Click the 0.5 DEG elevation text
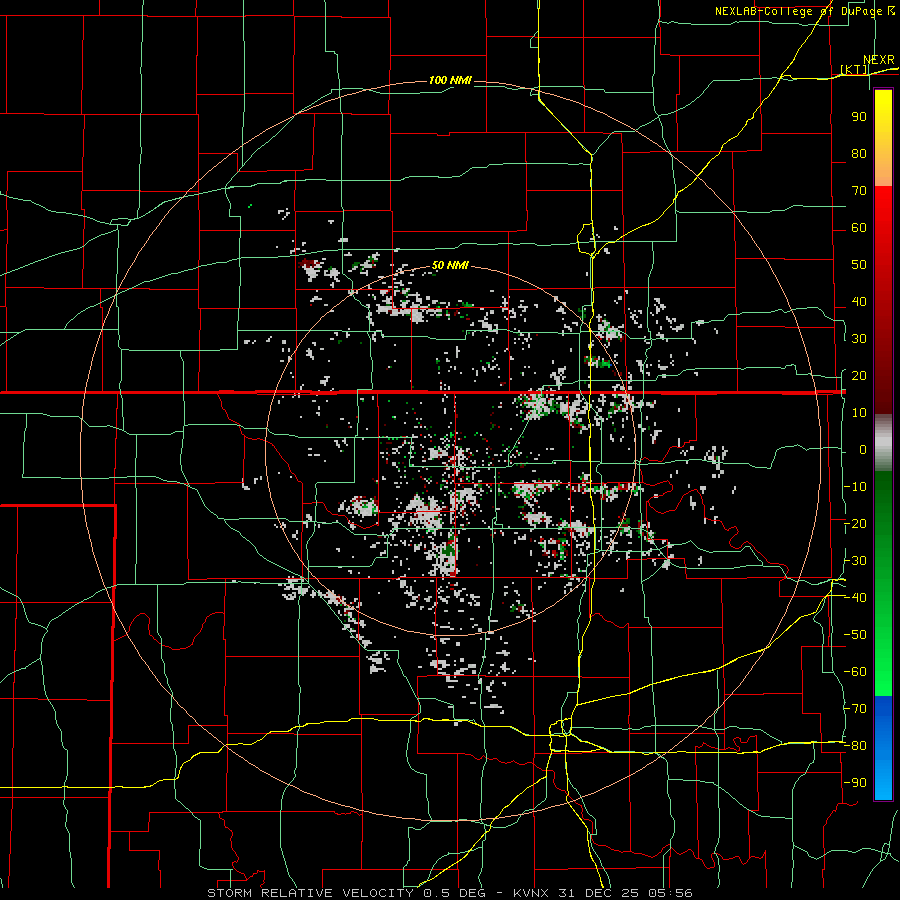The width and height of the screenshot is (900, 900). pos(455,893)
